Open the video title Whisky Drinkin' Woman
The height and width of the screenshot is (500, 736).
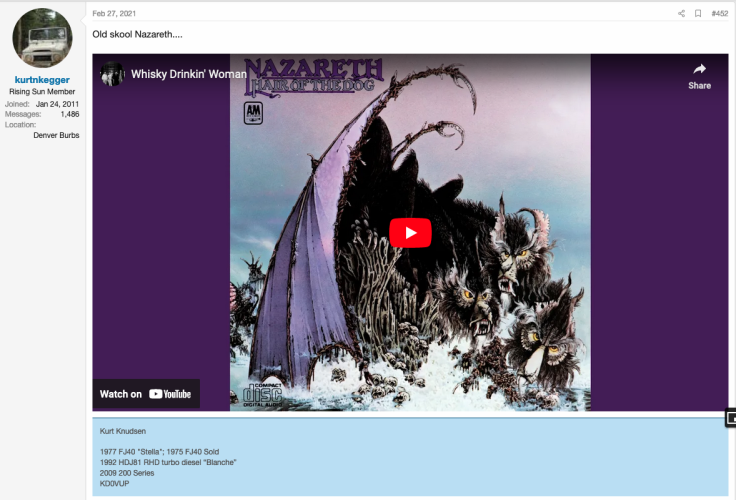[x=189, y=74]
